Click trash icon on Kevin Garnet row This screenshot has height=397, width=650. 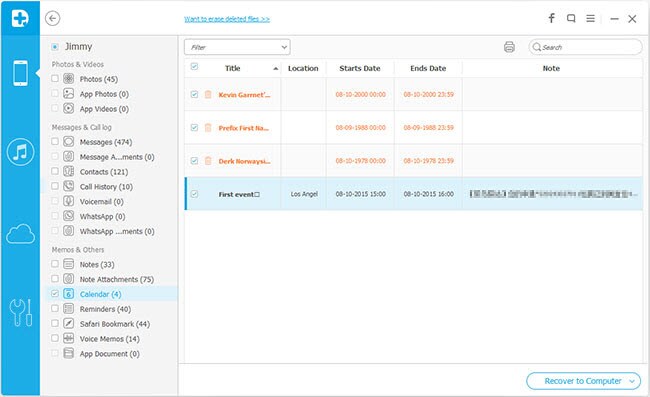pos(208,94)
